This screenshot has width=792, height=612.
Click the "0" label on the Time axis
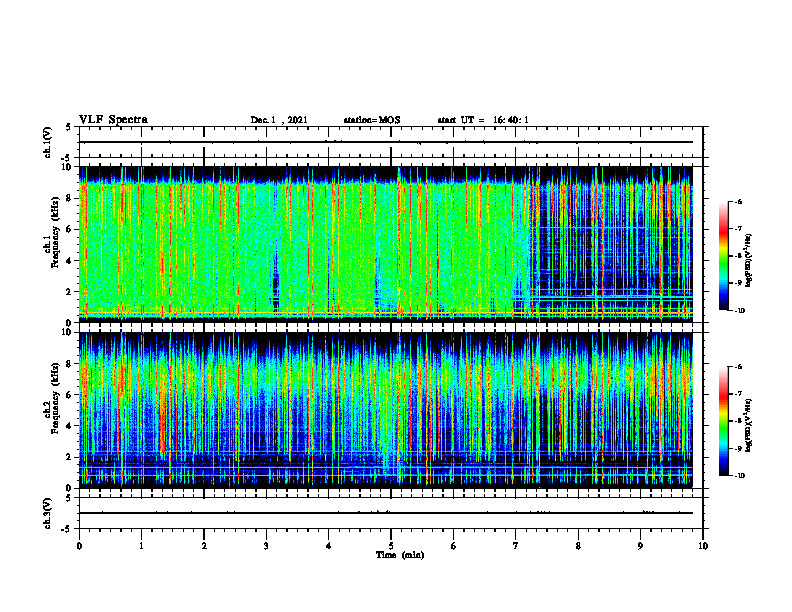click(79, 546)
